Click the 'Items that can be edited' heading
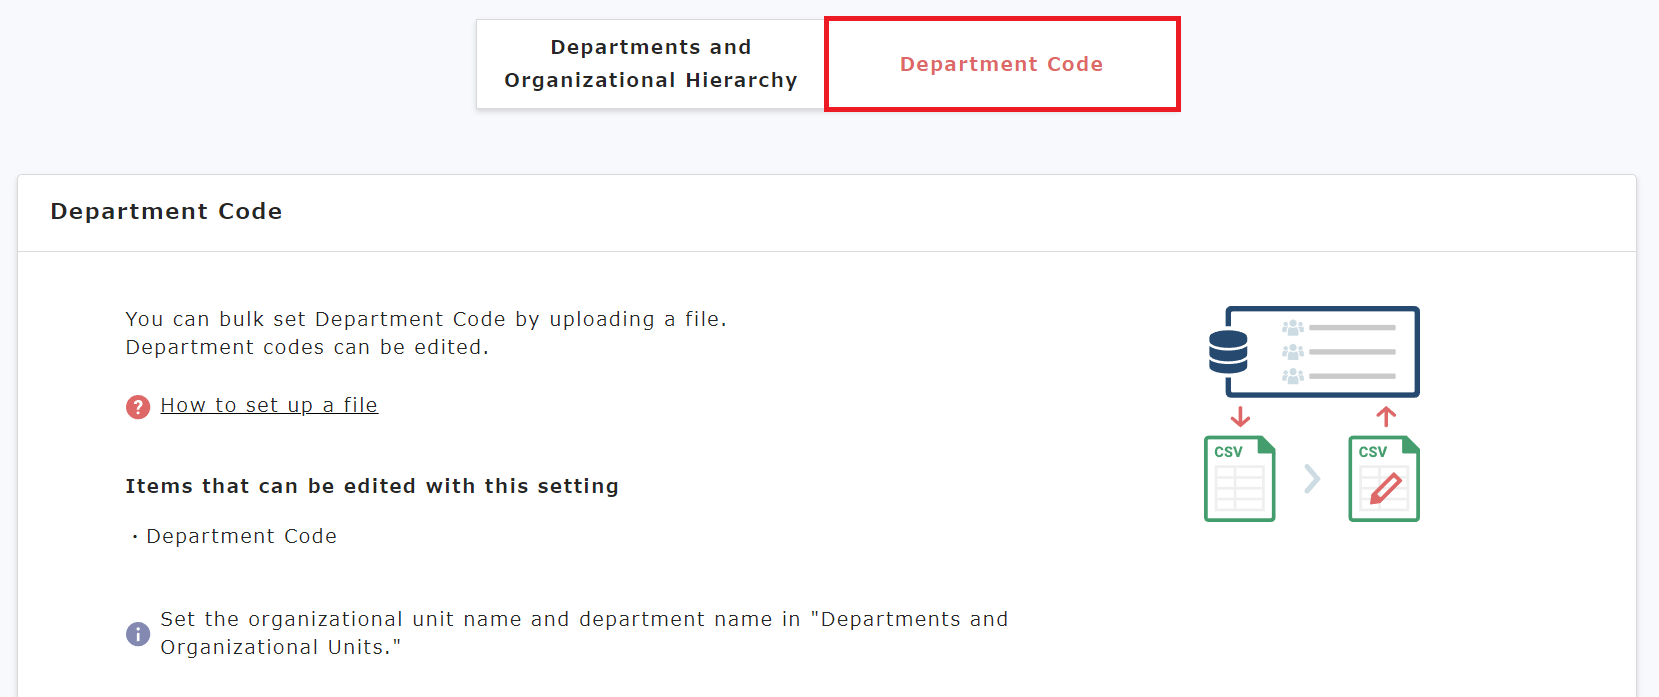 pos(372,486)
